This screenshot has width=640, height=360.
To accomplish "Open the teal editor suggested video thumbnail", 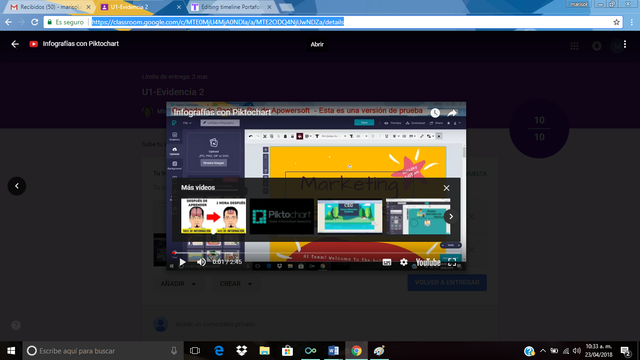I will click(418, 216).
